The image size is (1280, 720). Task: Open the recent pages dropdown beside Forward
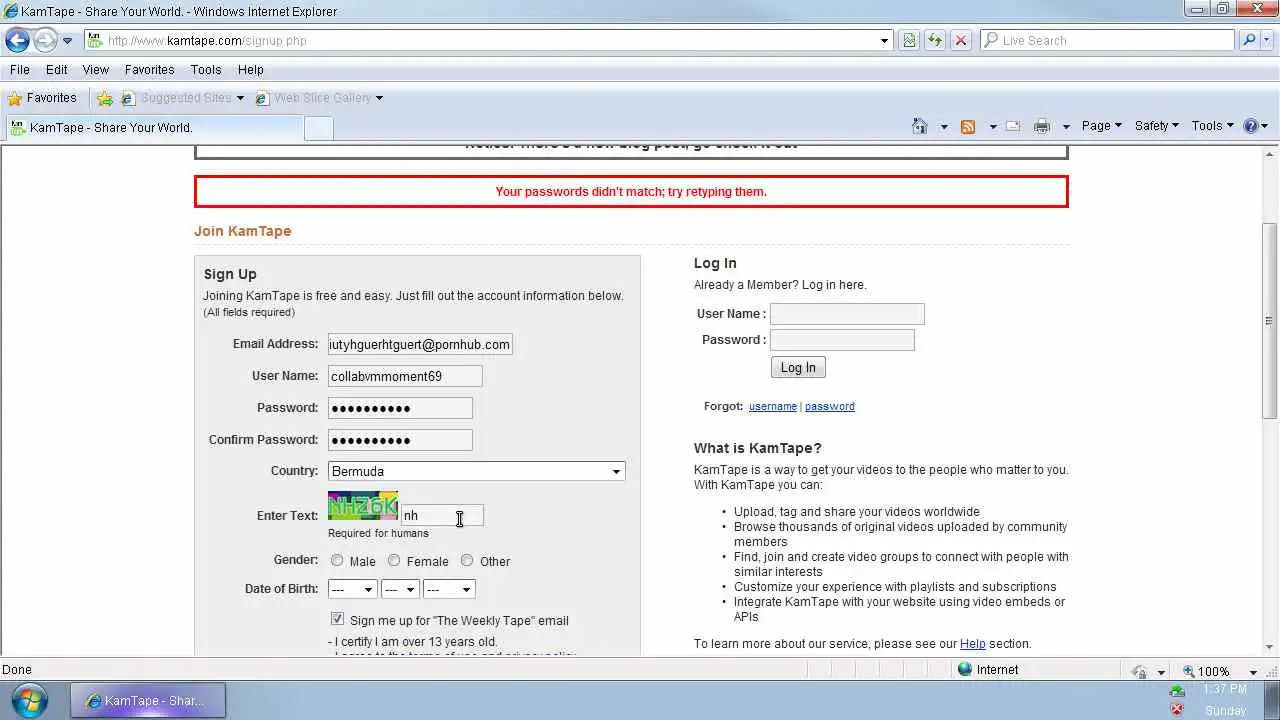(67, 41)
